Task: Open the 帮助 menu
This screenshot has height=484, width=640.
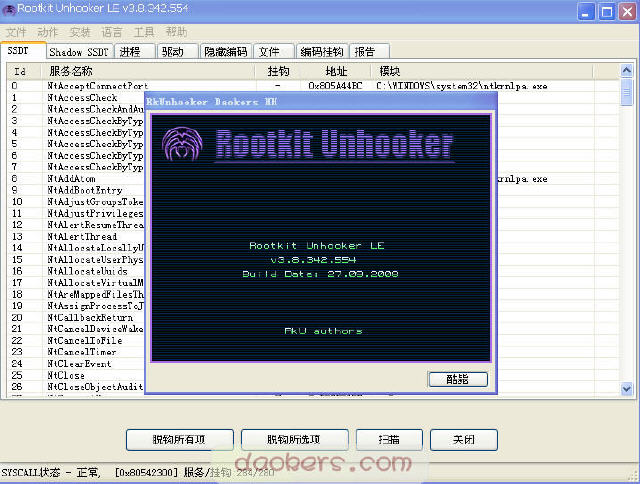Action: [176, 32]
